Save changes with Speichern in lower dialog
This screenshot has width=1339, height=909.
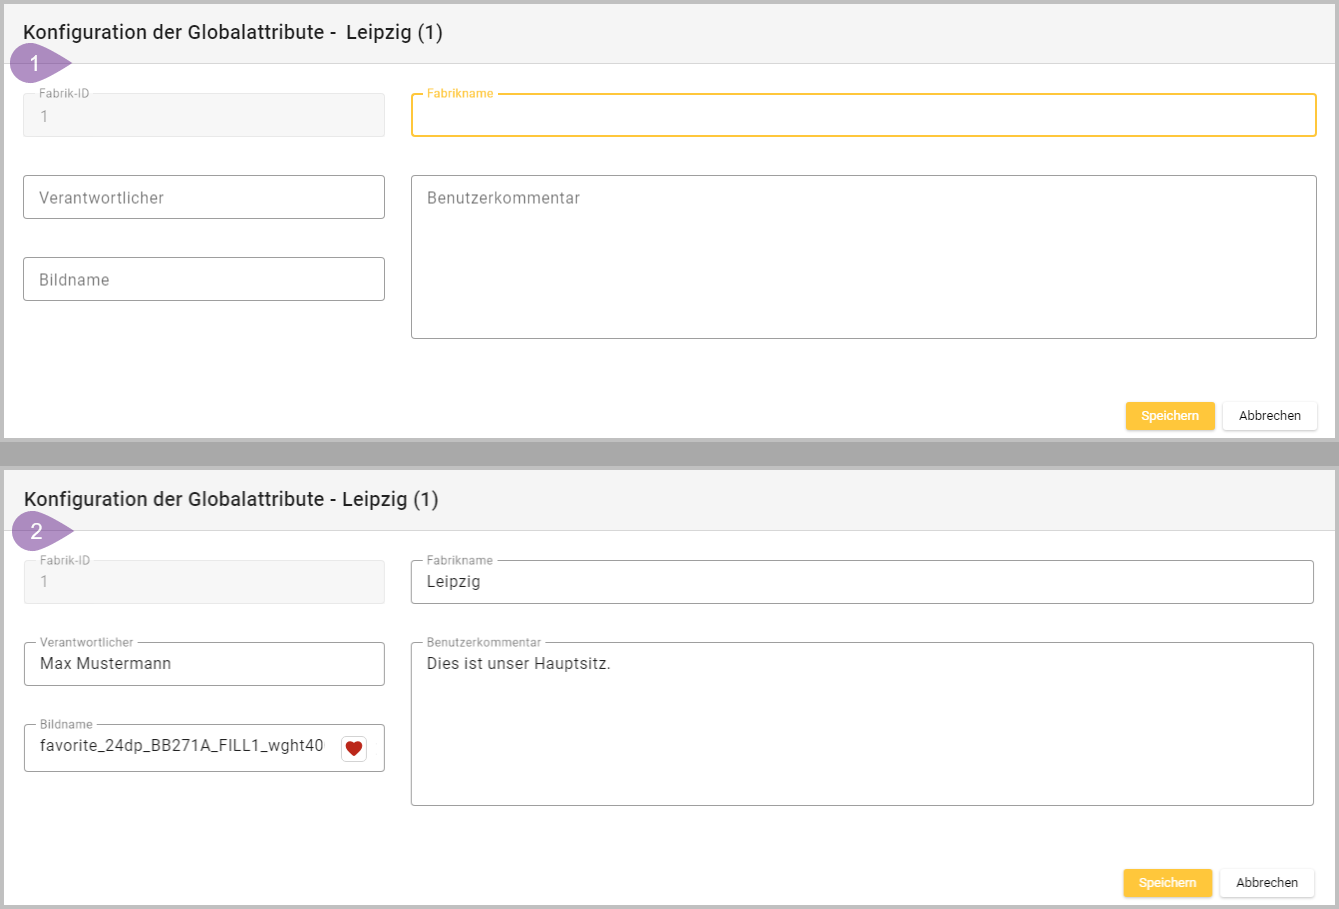coord(1167,883)
